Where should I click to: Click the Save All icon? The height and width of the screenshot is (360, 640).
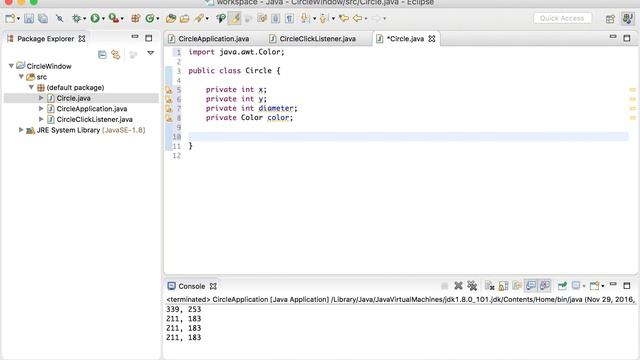(x=42, y=18)
